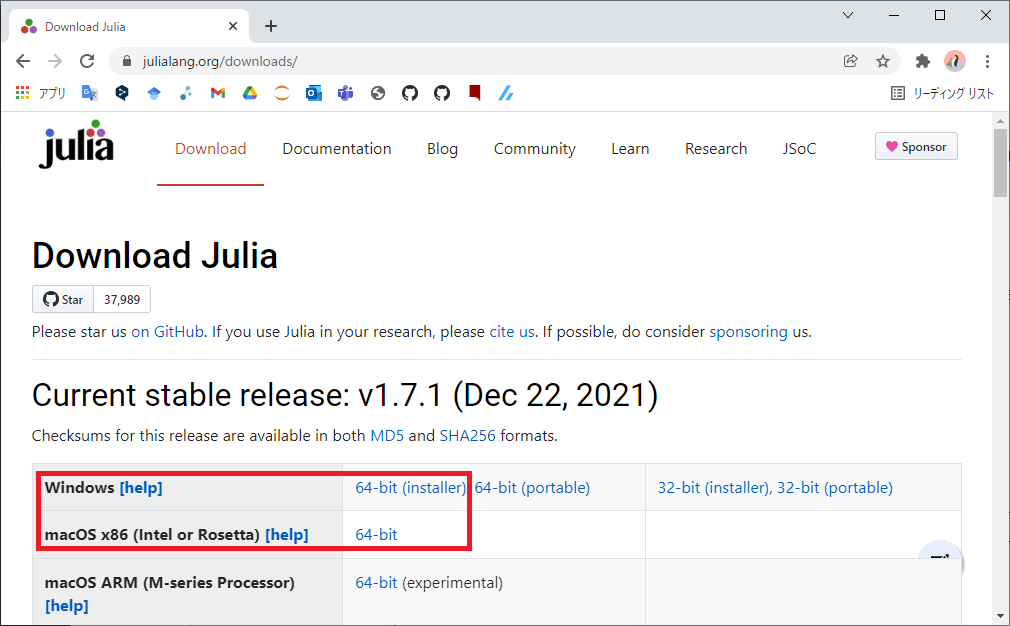The width and height of the screenshot is (1010, 626).
Task: Open the GitHub bookmark beside the globe icon
Action: [410, 93]
